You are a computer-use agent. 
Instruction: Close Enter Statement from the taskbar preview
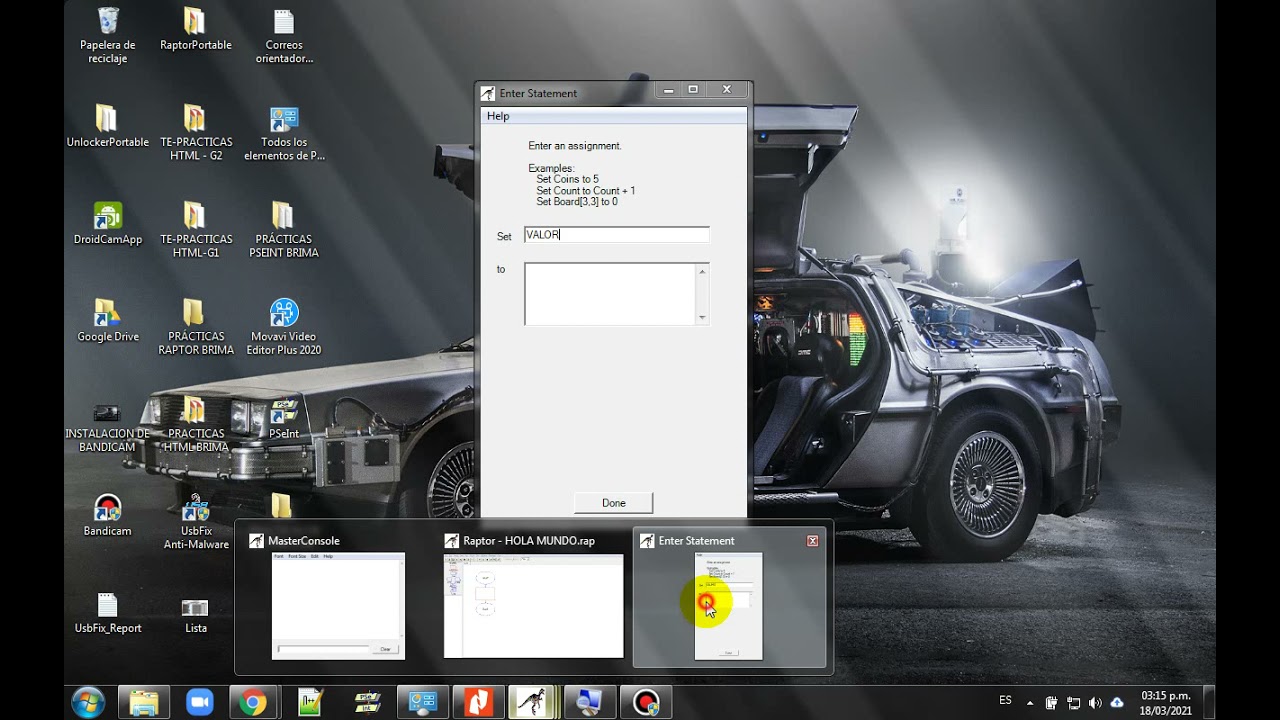pos(812,541)
